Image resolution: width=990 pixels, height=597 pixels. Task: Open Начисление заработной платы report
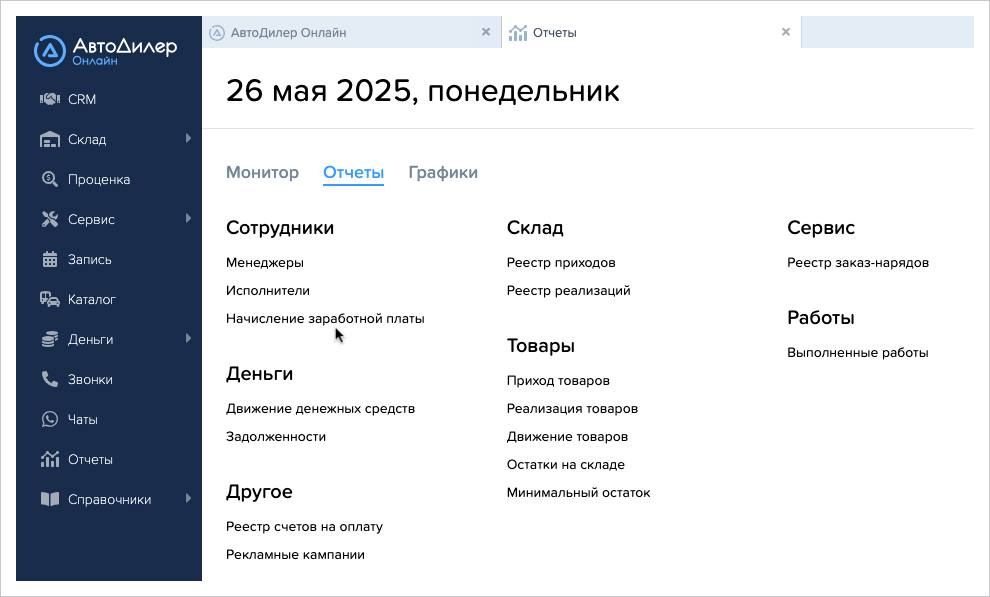pos(325,319)
